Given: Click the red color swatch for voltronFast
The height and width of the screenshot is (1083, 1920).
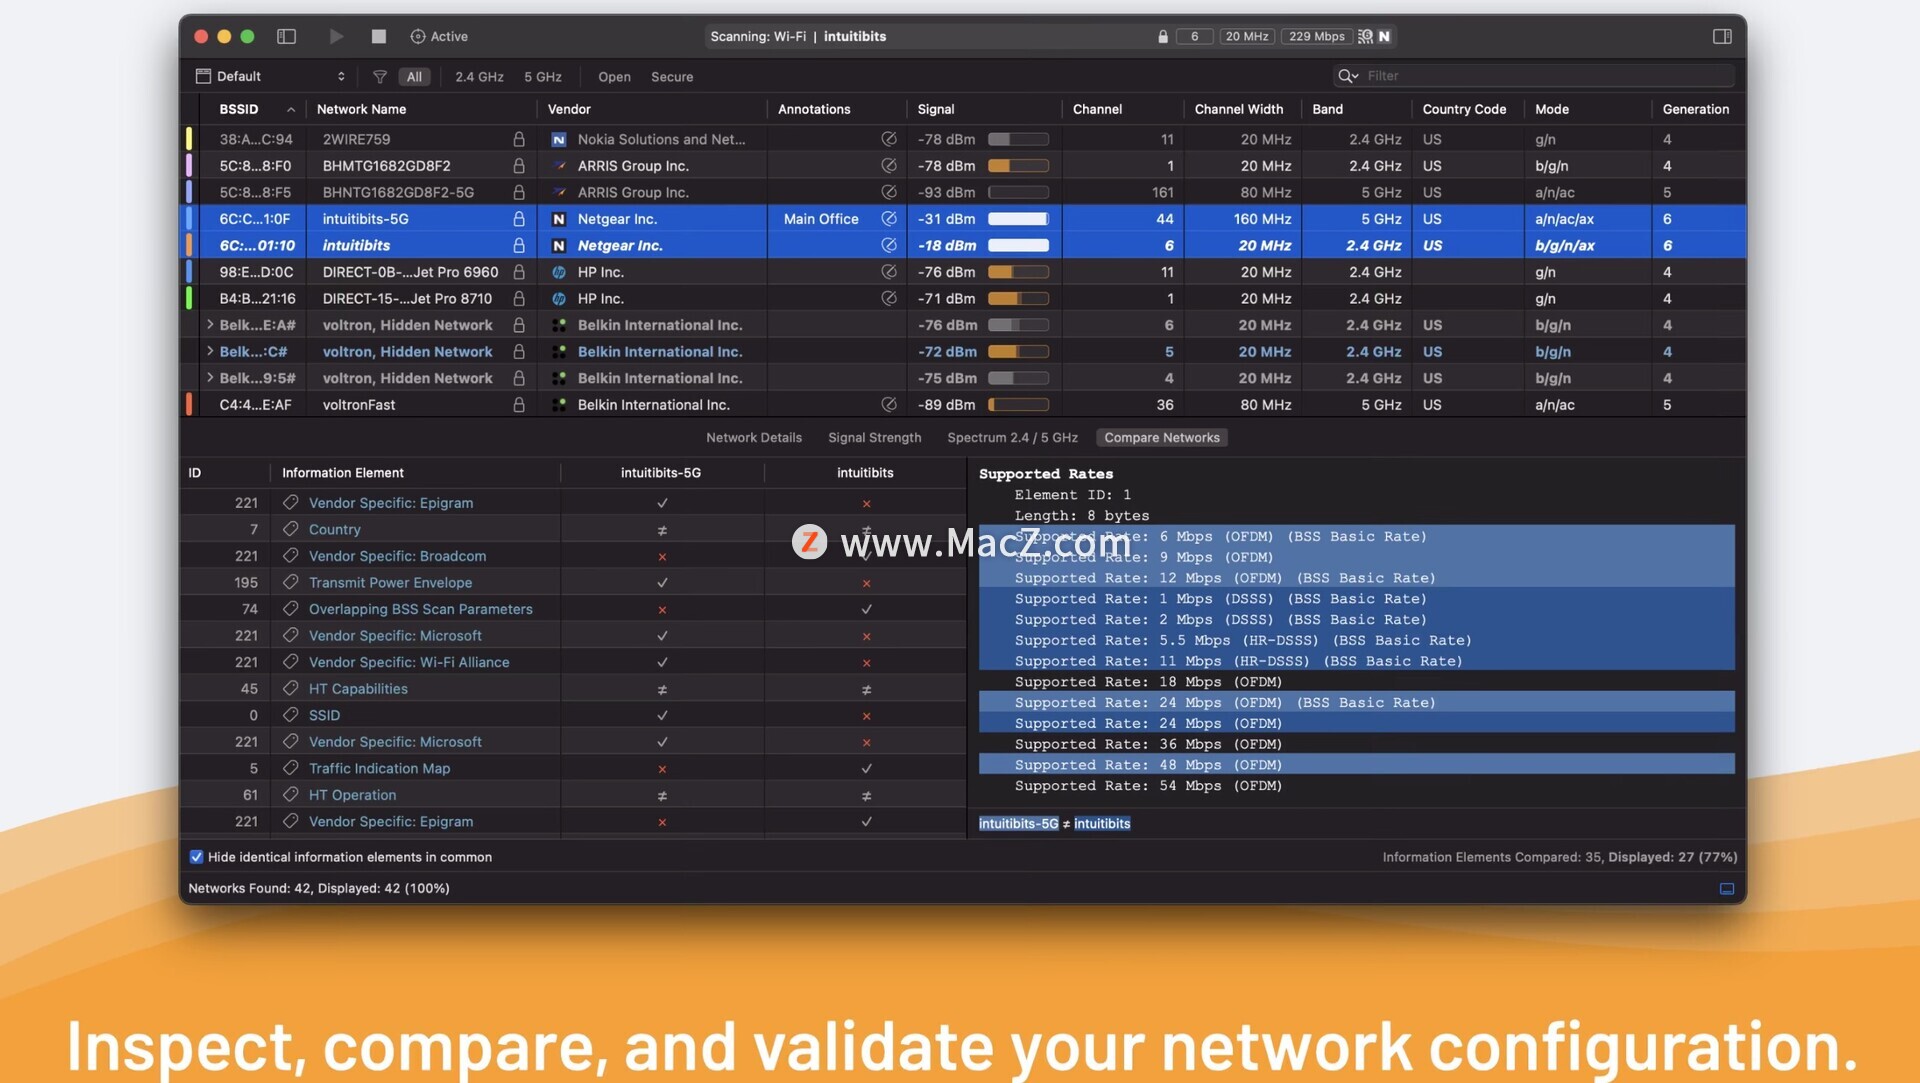Looking at the screenshot, I should tap(189, 405).
